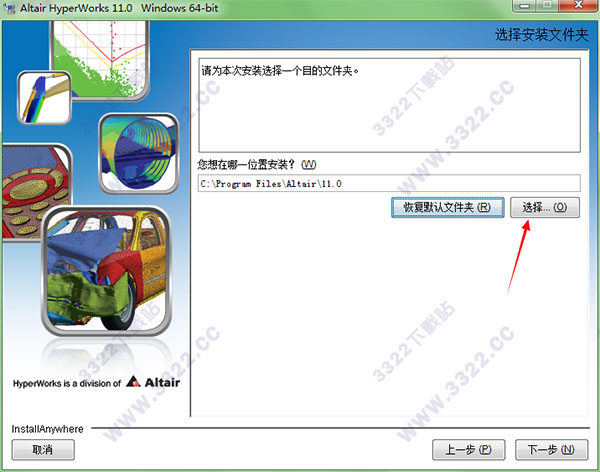This screenshot has height=472, width=600.
Task: Click the blue cylinder mesh thumbnail
Action: [139, 153]
